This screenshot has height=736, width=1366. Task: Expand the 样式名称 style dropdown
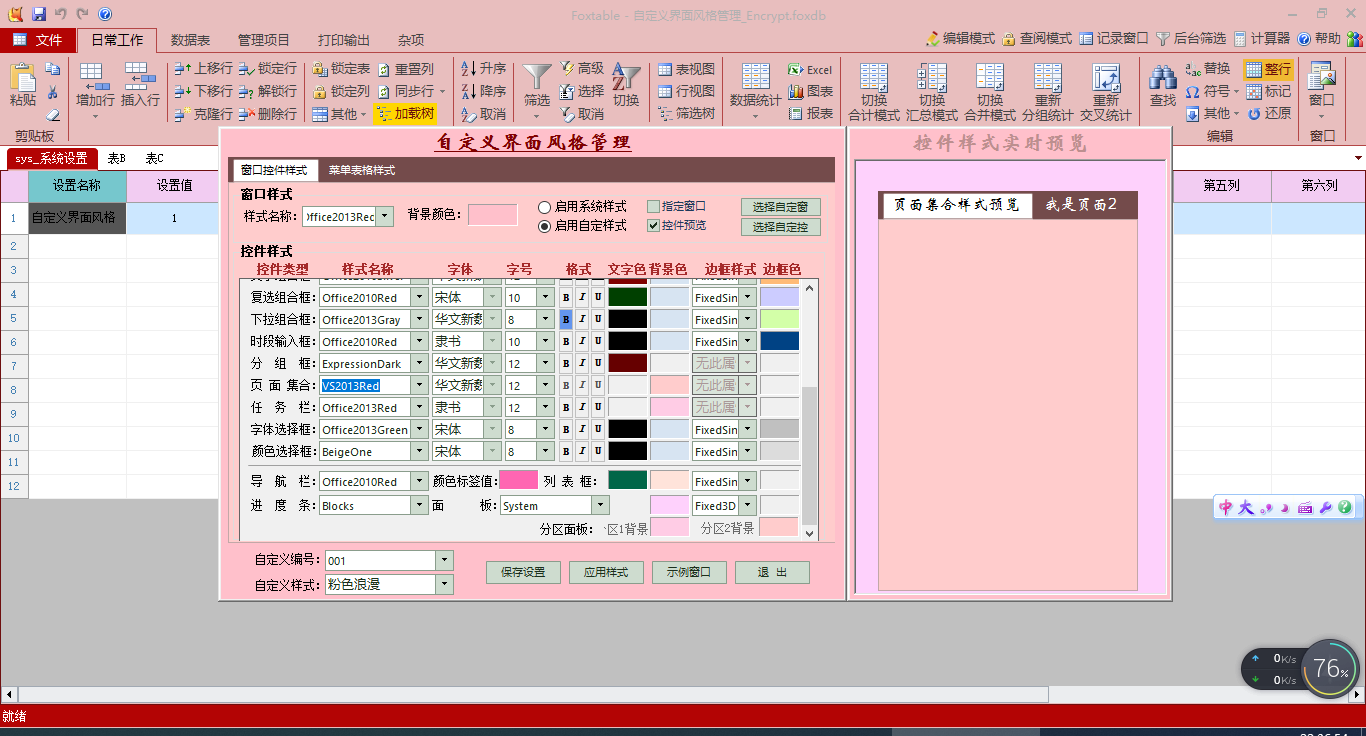386,216
